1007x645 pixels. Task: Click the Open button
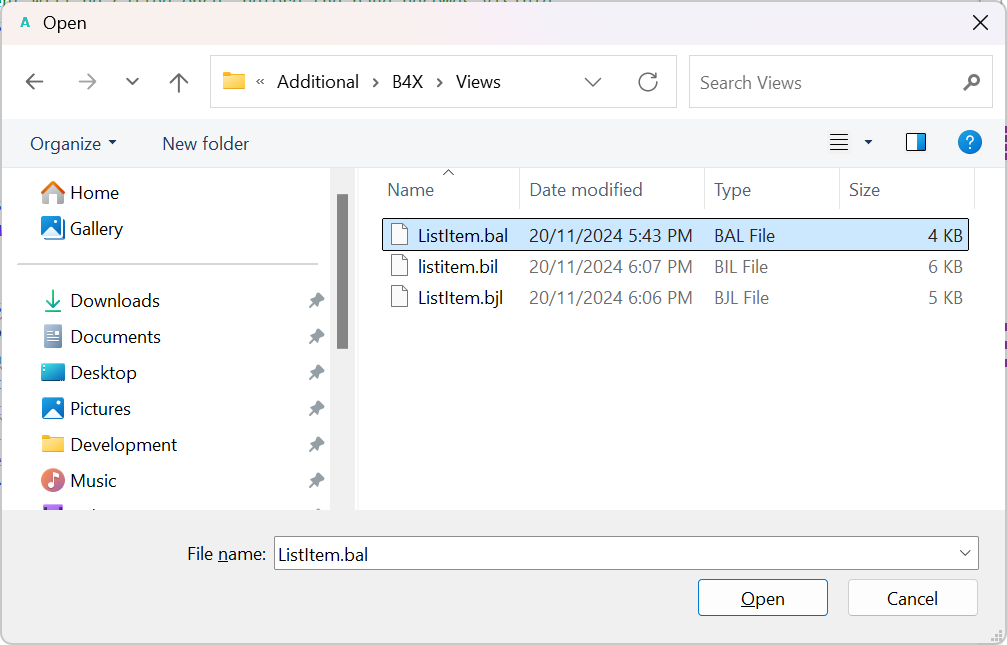click(x=762, y=598)
